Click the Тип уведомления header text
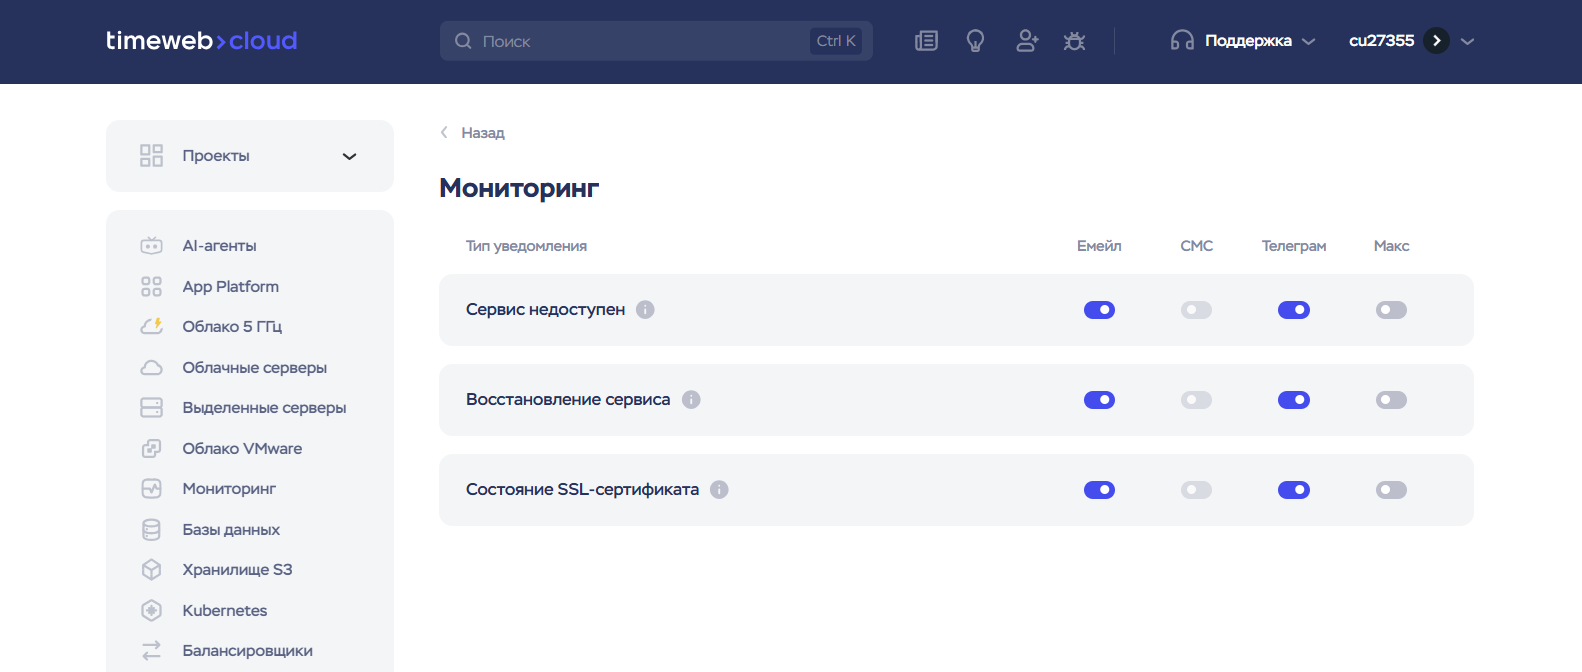The width and height of the screenshot is (1582, 672). pos(526,246)
